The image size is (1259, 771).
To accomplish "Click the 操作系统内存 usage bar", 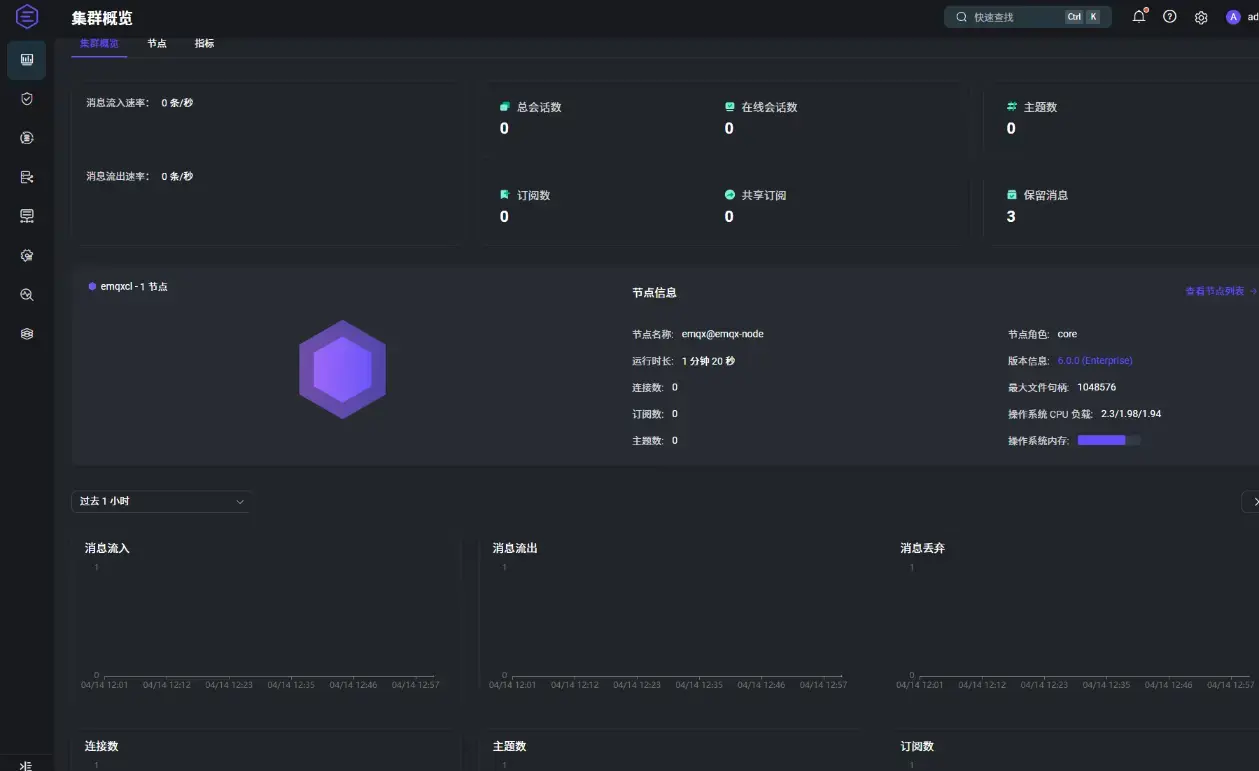I will coord(1109,440).
